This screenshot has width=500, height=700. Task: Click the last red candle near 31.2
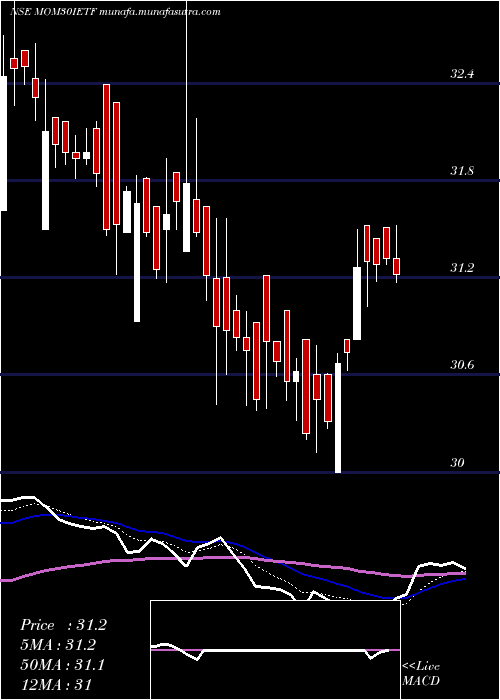click(x=396, y=266)
